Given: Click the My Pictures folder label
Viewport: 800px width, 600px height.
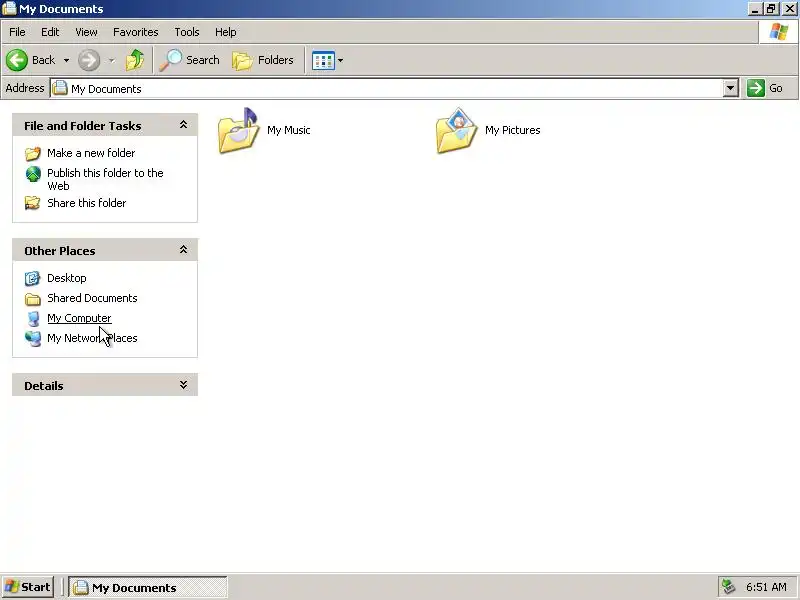Looking at the screenshot, I should (x=512, y=130).
